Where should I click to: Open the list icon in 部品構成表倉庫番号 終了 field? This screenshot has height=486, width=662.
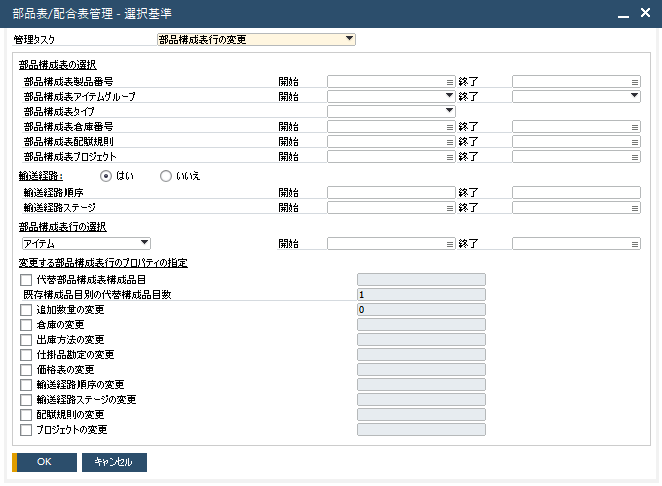(635, 127)
